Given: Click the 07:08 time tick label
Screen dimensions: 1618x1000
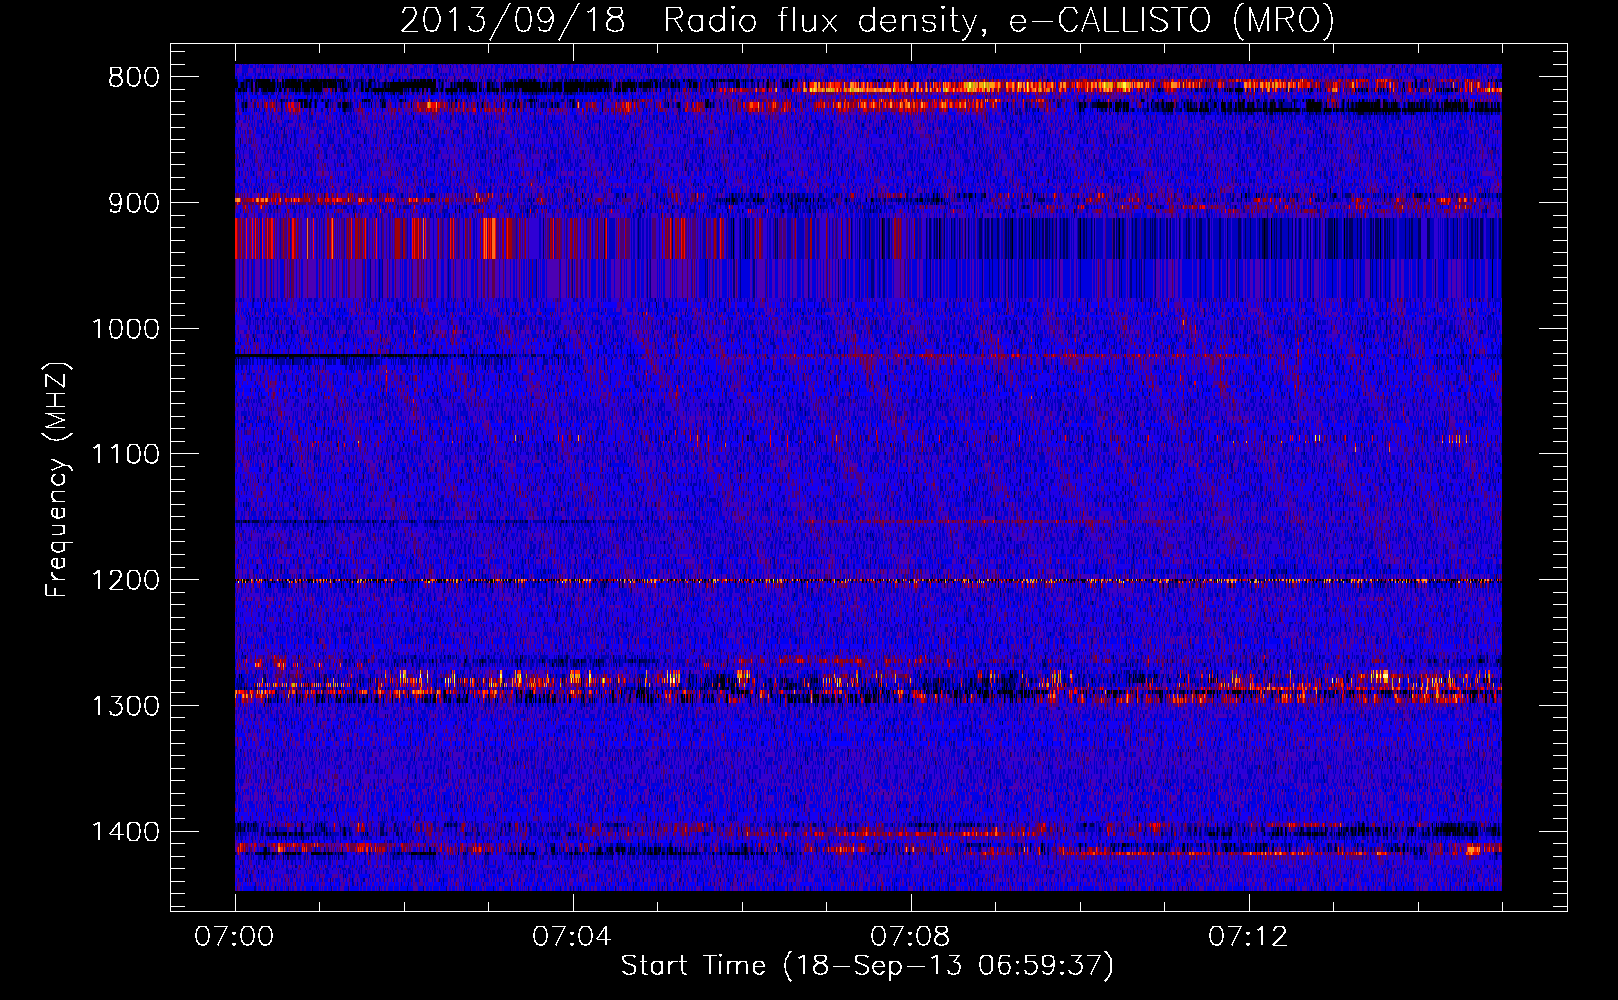Looking at the screenshot, I should [x=910, y=937].
